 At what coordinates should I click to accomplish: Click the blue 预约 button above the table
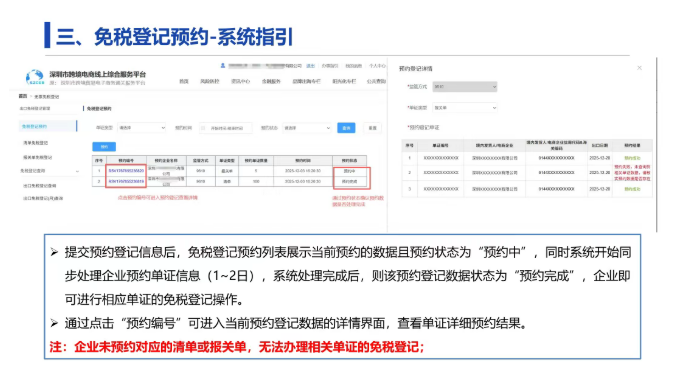click(104, 146)
